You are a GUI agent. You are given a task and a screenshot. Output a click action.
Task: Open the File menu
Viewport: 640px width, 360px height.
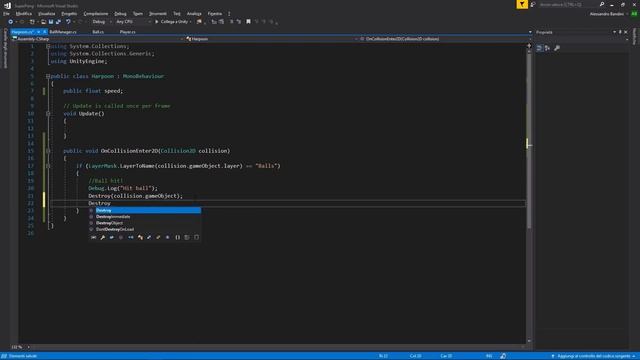coord(6,14)
